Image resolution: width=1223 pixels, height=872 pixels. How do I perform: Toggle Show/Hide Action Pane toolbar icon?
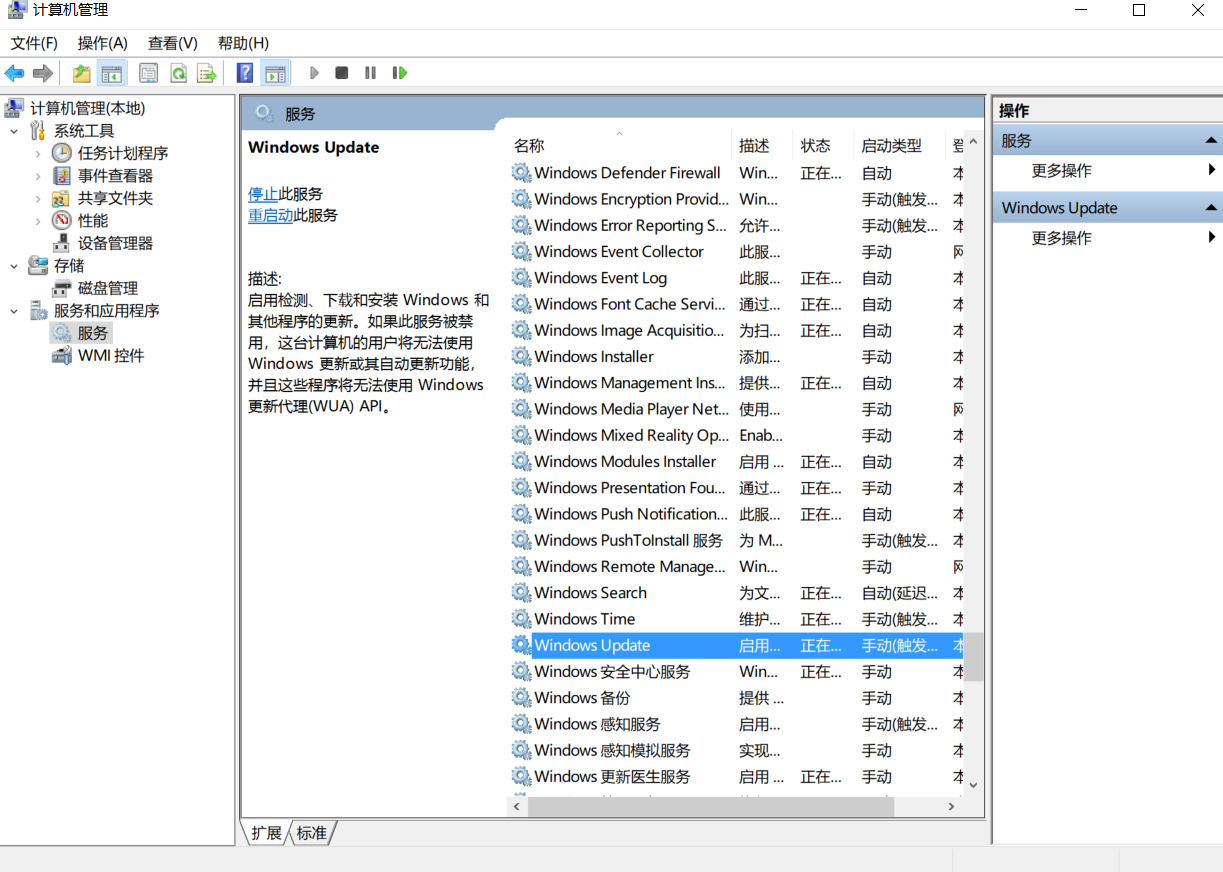pos(275,73)
